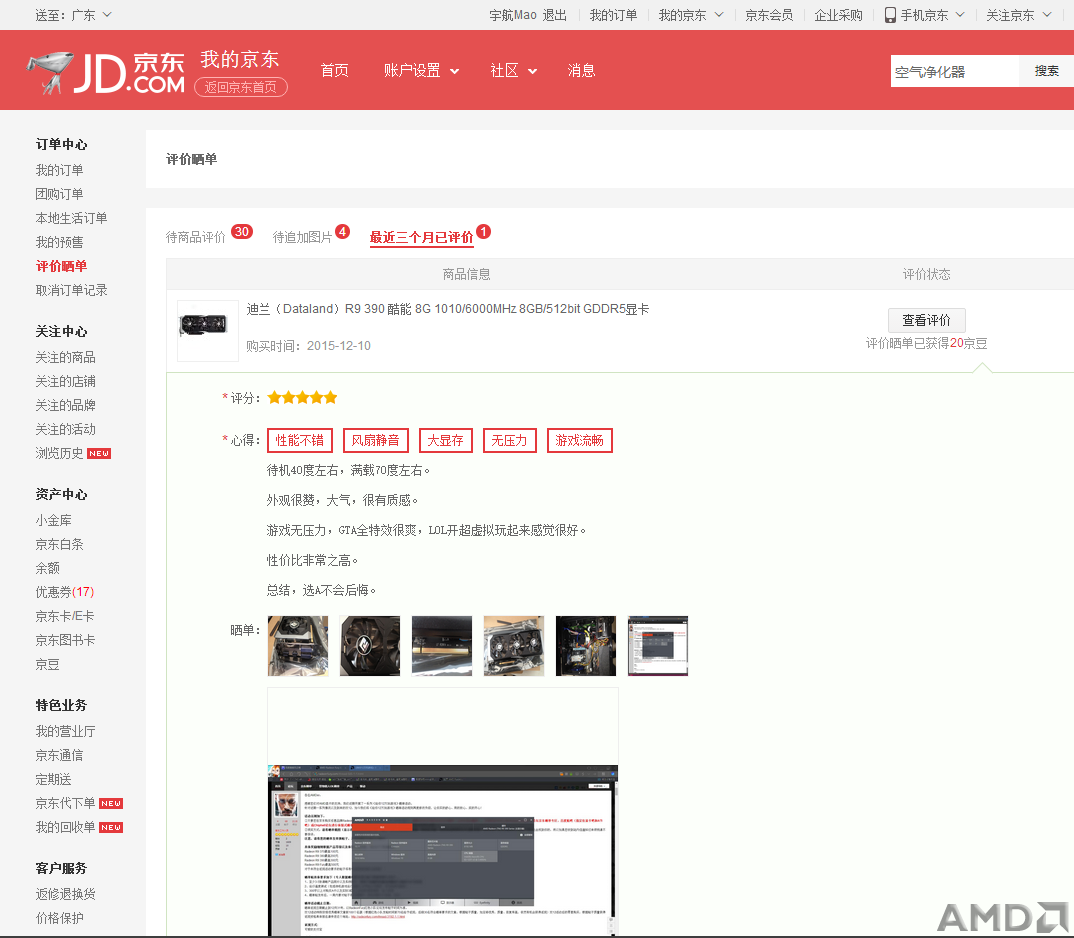Viewport: 1074px width, 938px height.
Task: Select the 无压力 tag
Action: coord(510,441)
